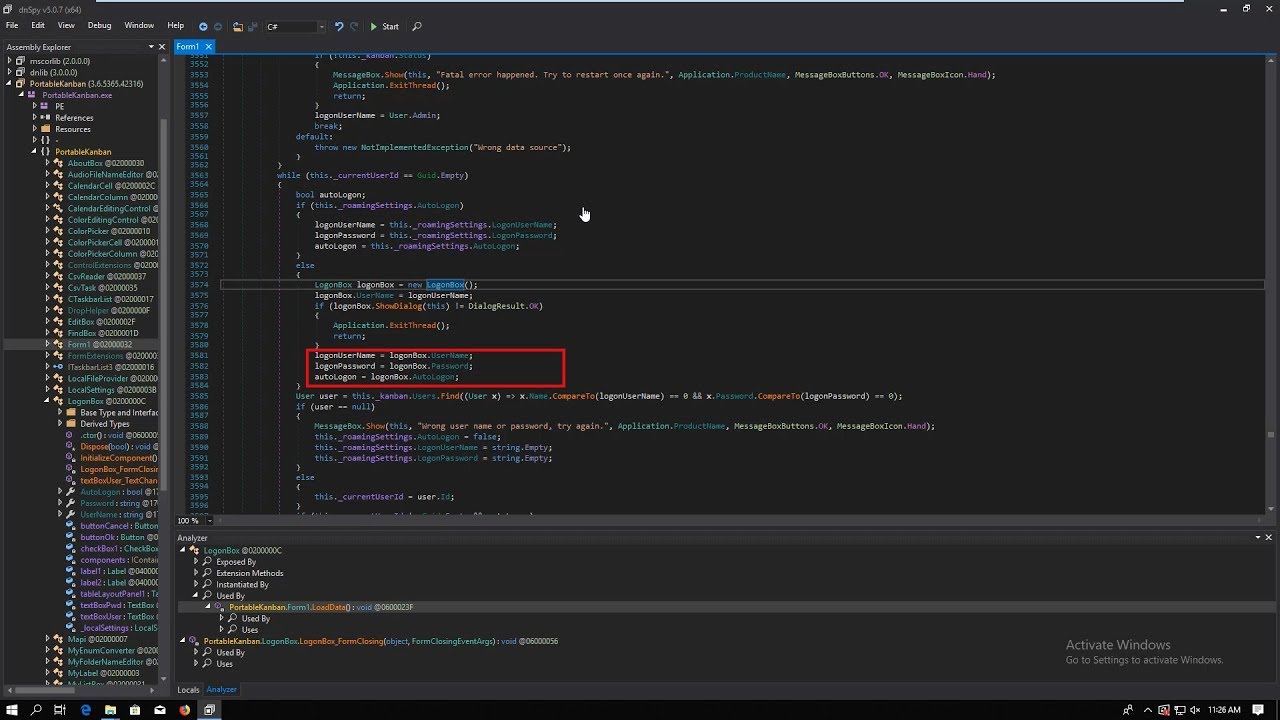The height and width of the screenshot is (720, 1280).
Task: Open the Edit menu
Action: pyautogui.click(x=38, y=25)
